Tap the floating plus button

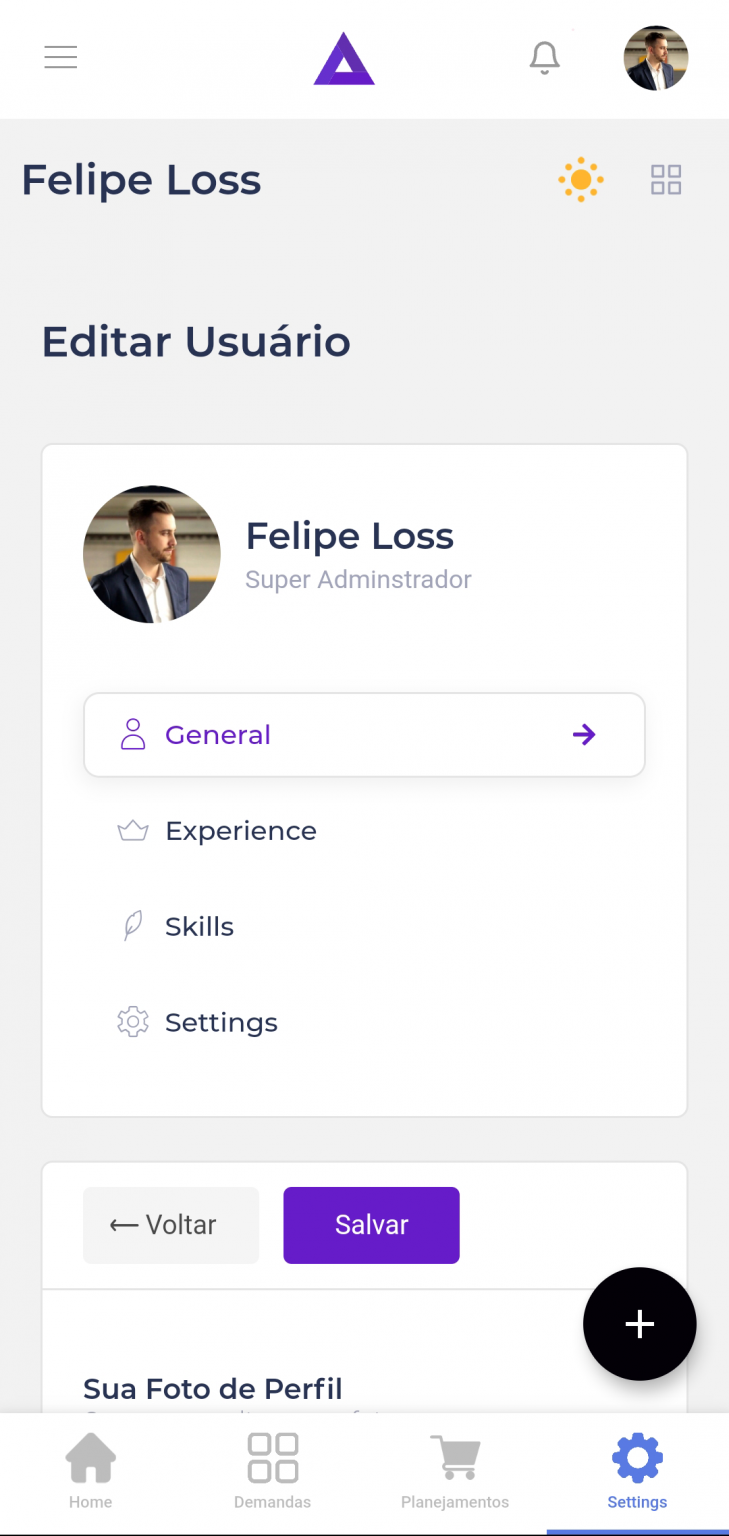[x=640, y=1324]
